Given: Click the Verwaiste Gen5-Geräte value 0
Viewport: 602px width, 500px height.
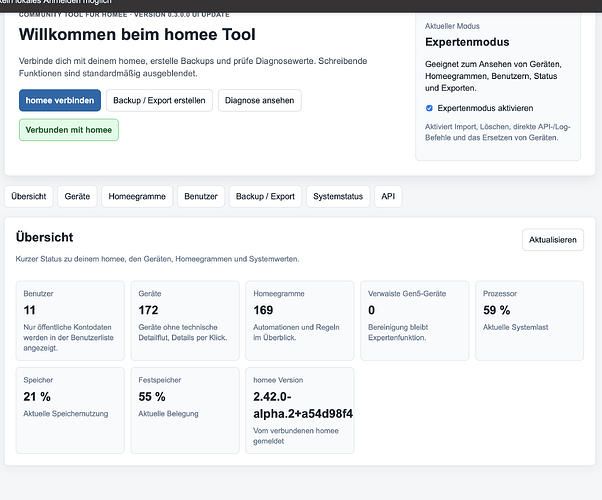Looking at the screenshot, I should point(371,310).
